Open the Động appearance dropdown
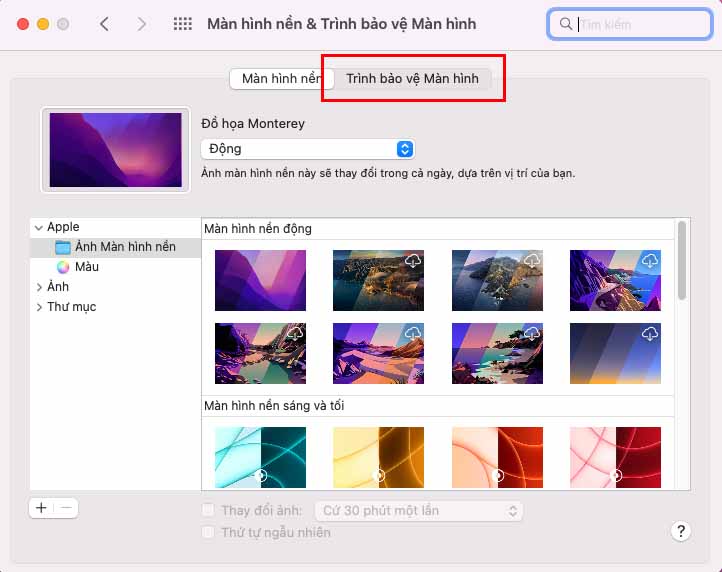Image resolution: width=722 pixels, height=572 pixels. [x=308, y=149]
